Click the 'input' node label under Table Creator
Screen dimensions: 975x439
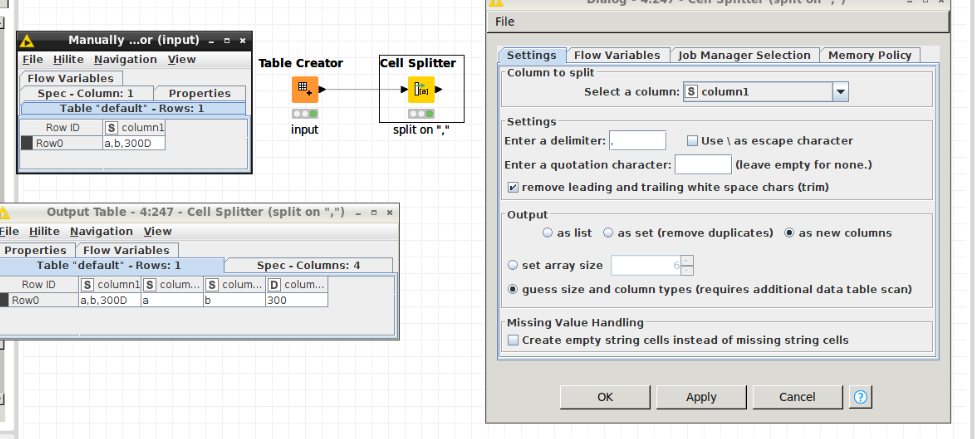[x=305, y=130]
